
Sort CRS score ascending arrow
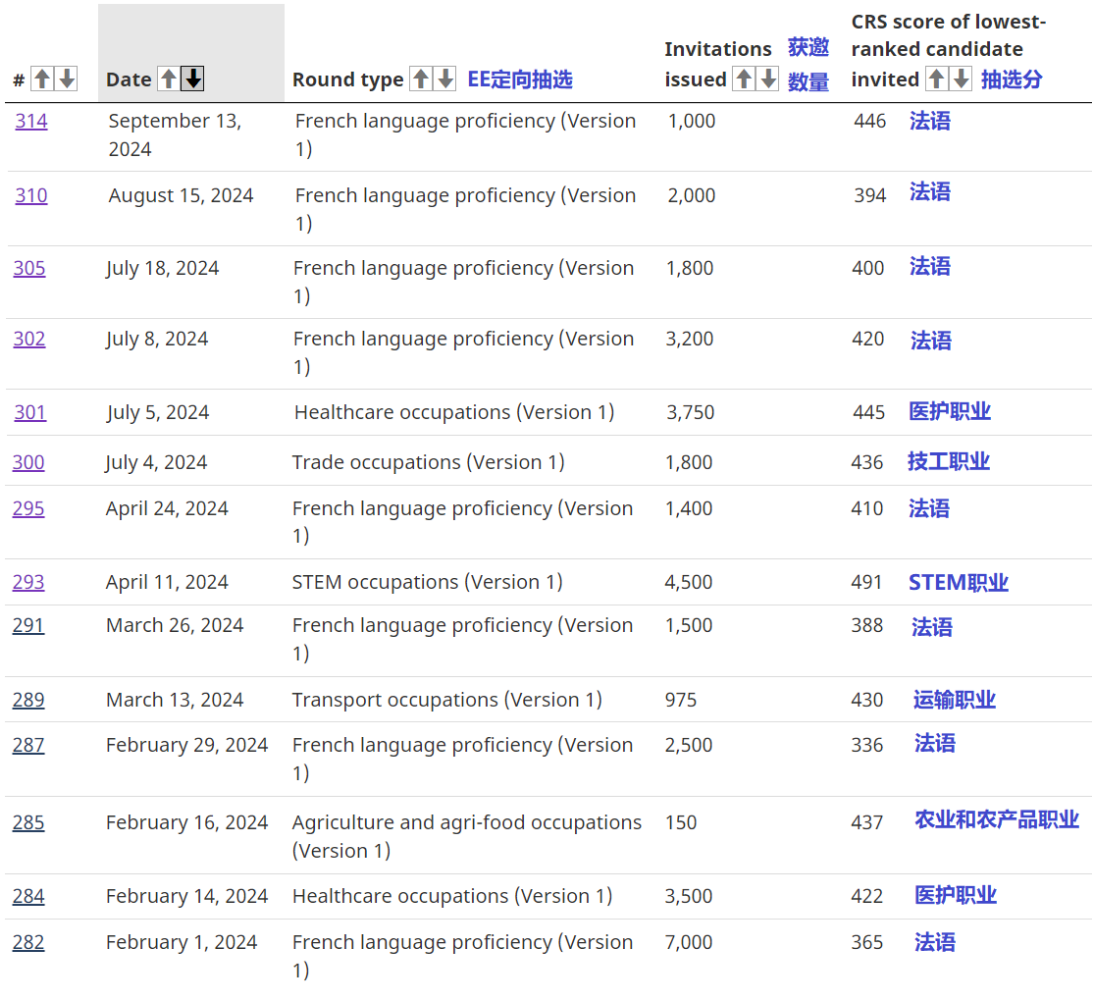(937, 78)
